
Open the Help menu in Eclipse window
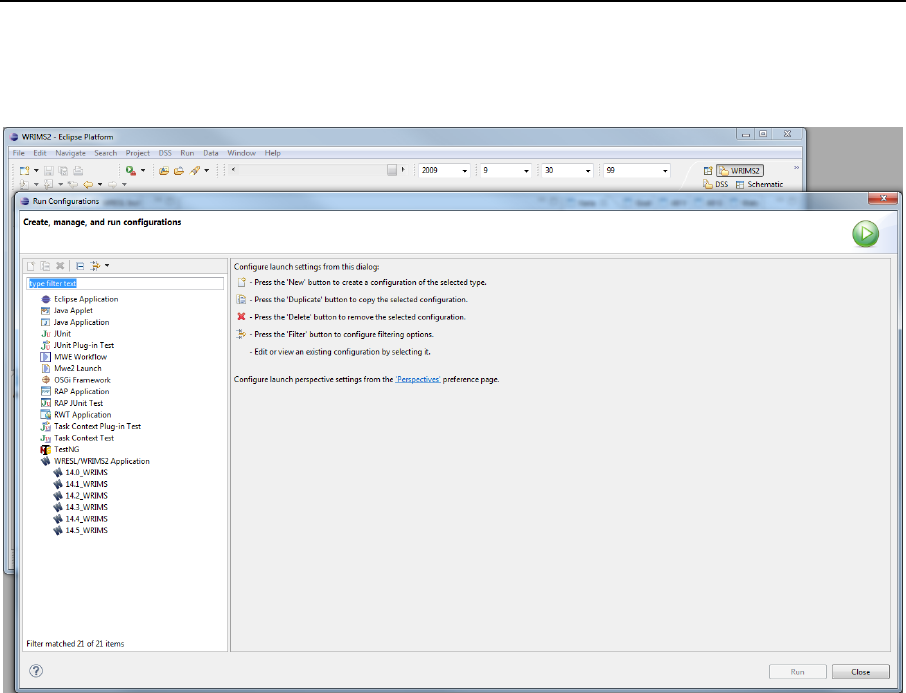273,153
